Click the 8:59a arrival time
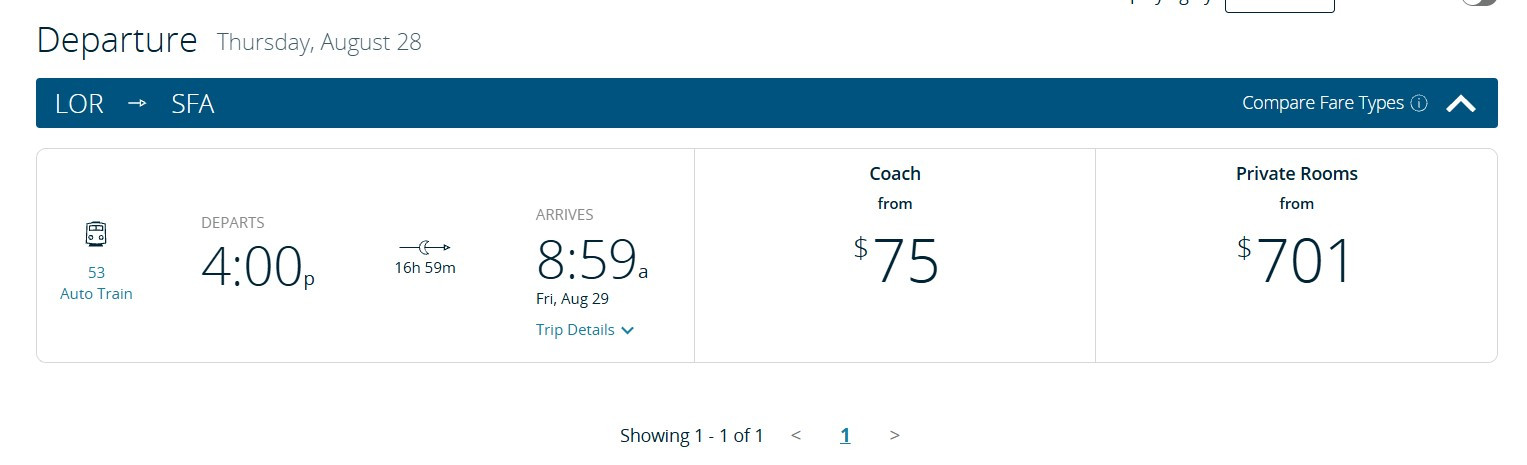This screenshot has height=465, width=1527. pos(592,260)
